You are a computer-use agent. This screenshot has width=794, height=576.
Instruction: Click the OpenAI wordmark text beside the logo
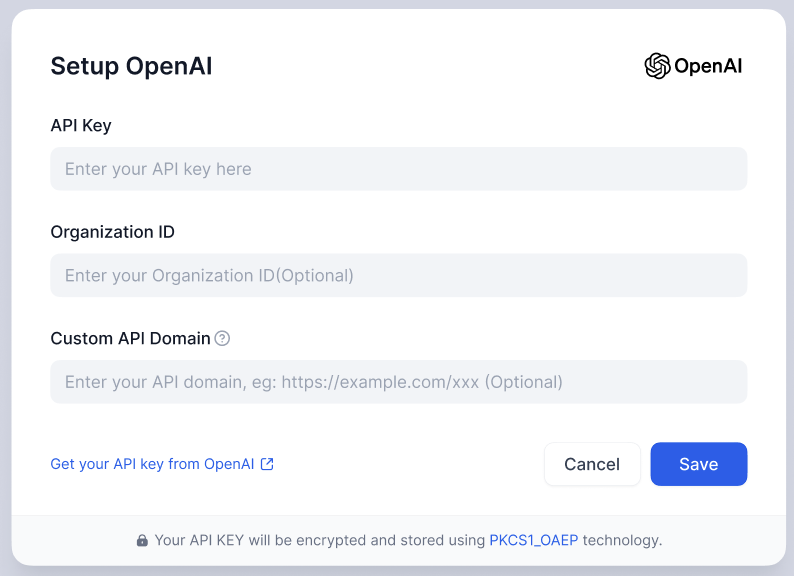[708, 67]
